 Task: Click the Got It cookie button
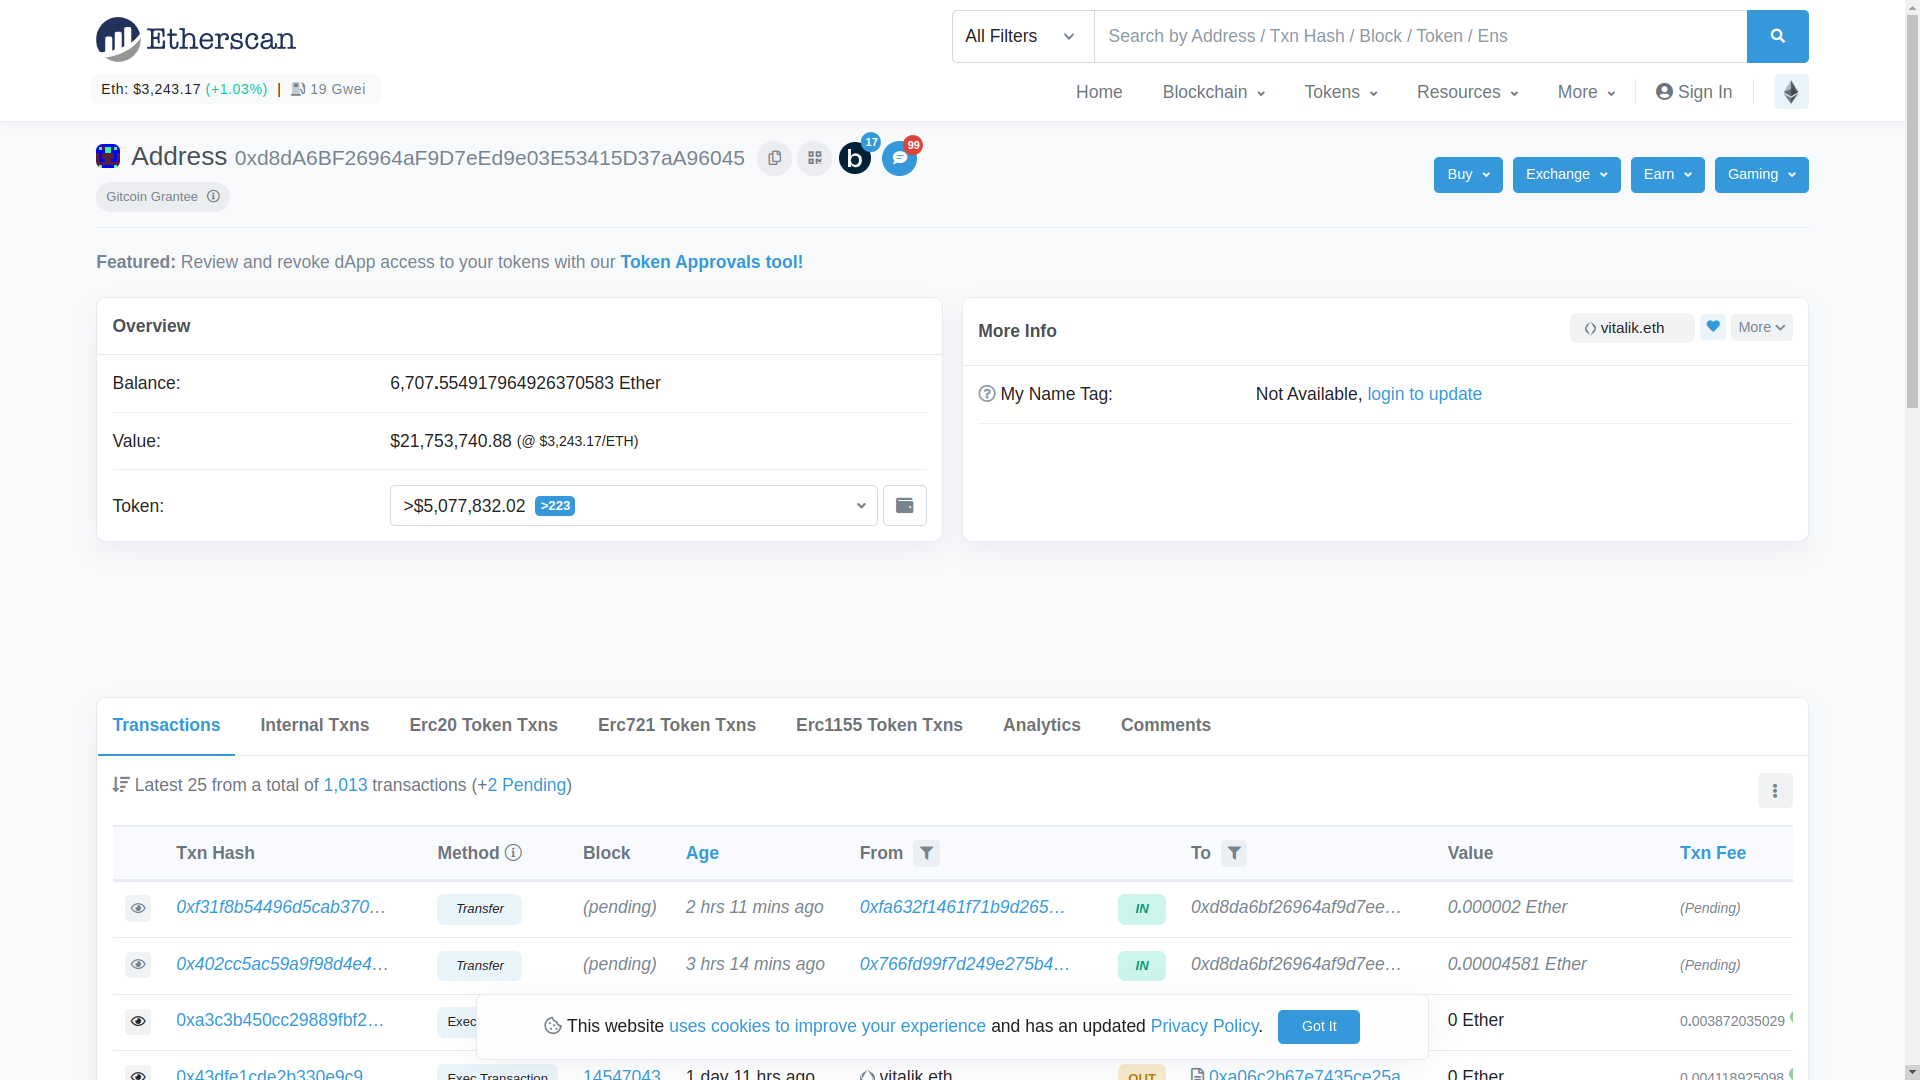click(1318, 1026)
